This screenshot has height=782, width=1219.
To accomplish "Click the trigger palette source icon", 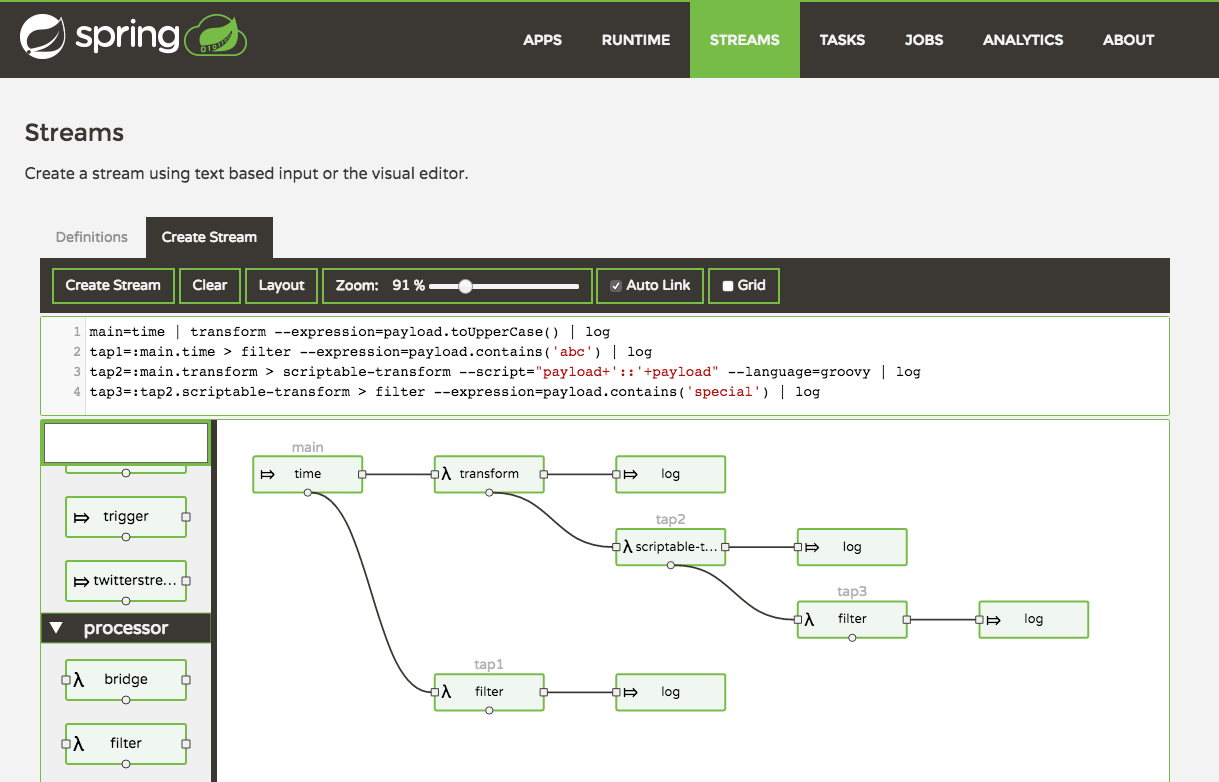I will point(82,518).
